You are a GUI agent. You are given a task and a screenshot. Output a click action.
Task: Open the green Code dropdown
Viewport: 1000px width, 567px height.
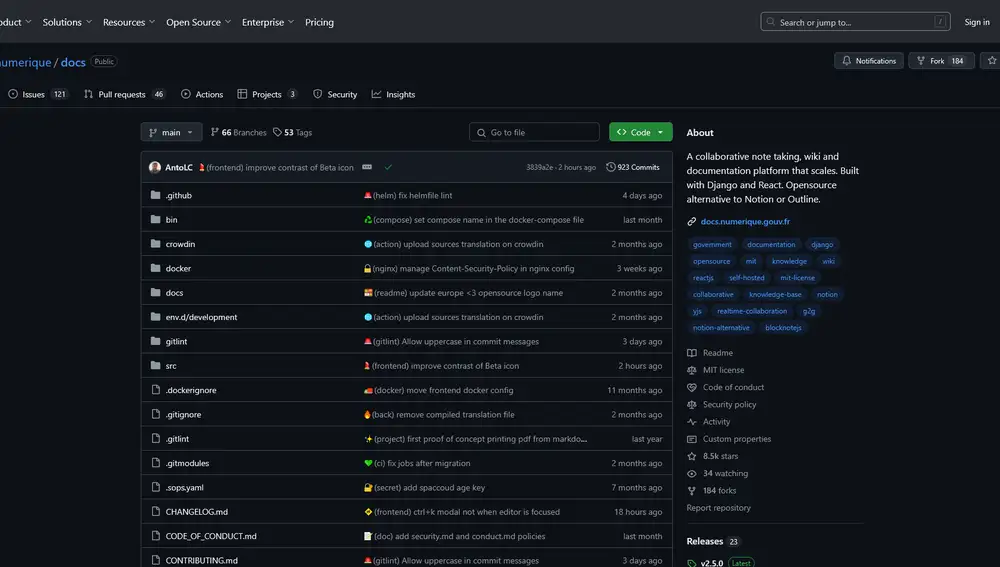pyautogui.click(x=640, y=132)
